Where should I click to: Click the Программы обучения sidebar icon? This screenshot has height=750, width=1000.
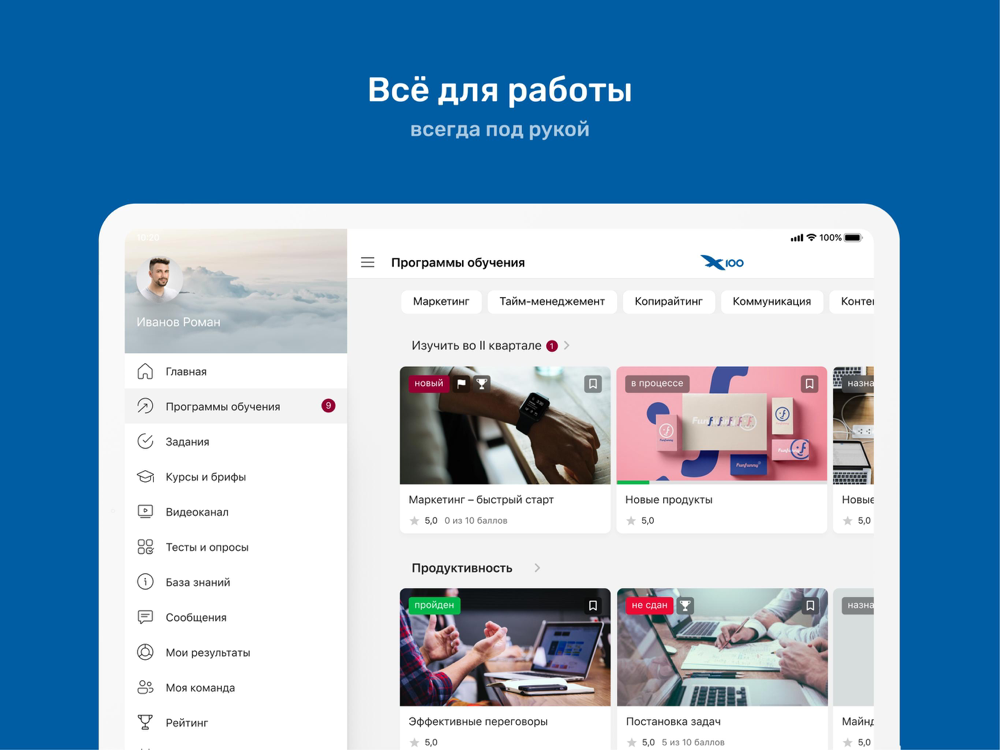click(145, 406)
